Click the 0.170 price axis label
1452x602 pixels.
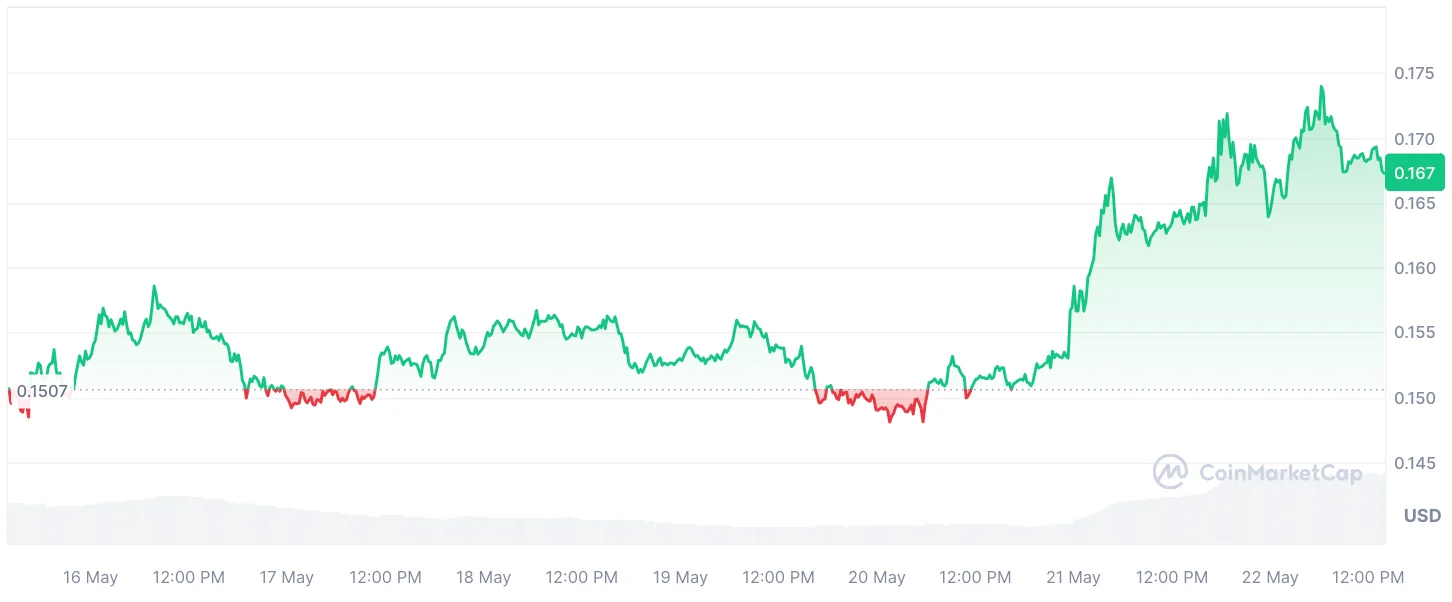[x=1414, y=138]
